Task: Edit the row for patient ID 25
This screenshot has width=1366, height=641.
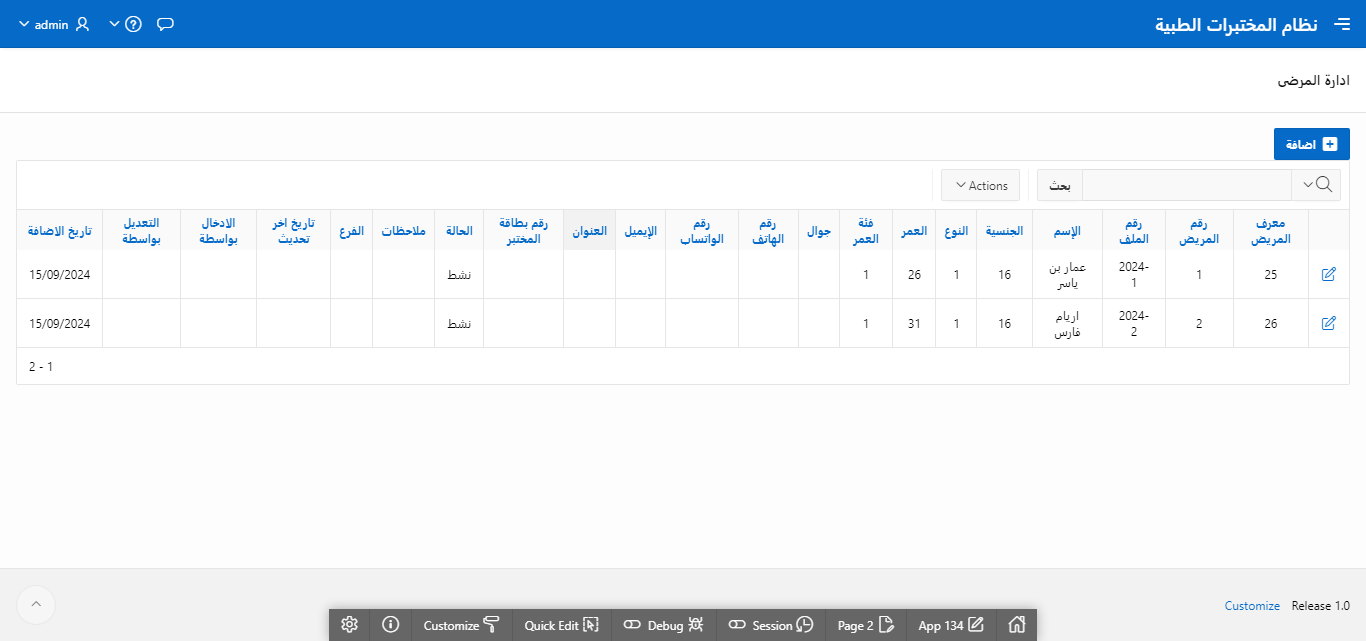Action: pyautogui.click(x=1328, y=274)
